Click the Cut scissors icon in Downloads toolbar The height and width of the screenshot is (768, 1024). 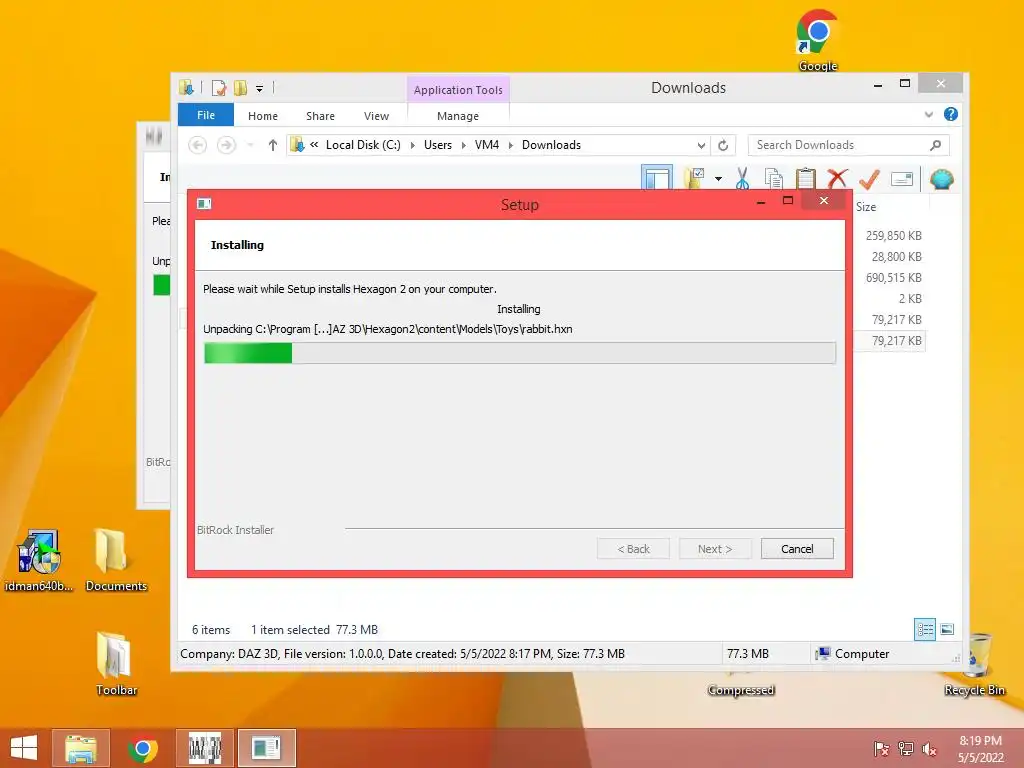[743, 178]
